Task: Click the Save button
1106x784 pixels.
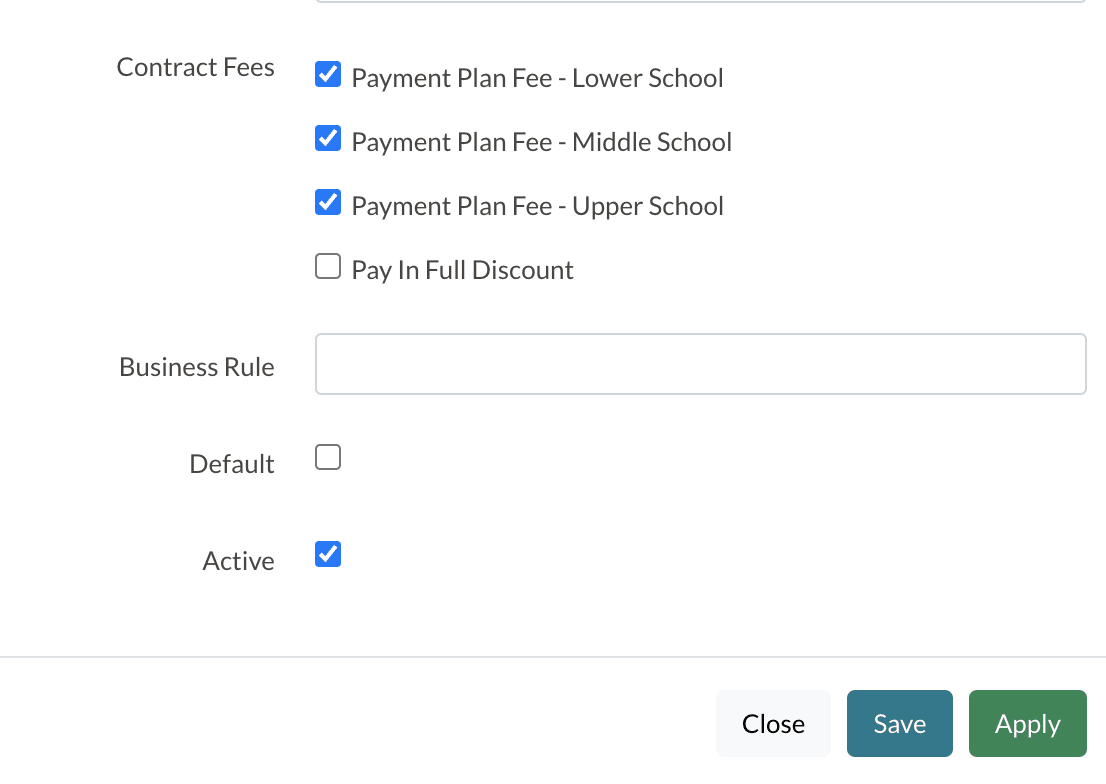Action: click(899, 723)
